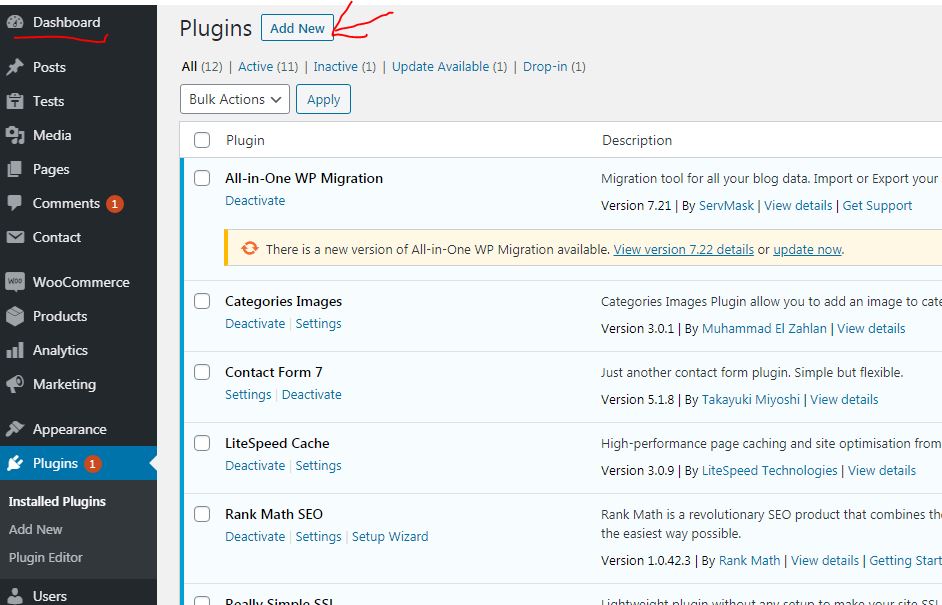Deactivate the Contact Form 7 plugin
This screenshot has width=942, height=605.
(x=312, y=395)
